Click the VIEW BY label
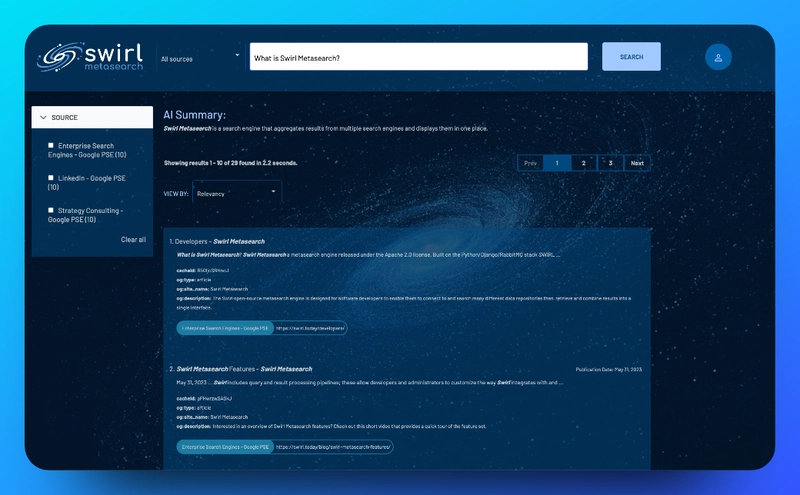 [x=176, y=193]
